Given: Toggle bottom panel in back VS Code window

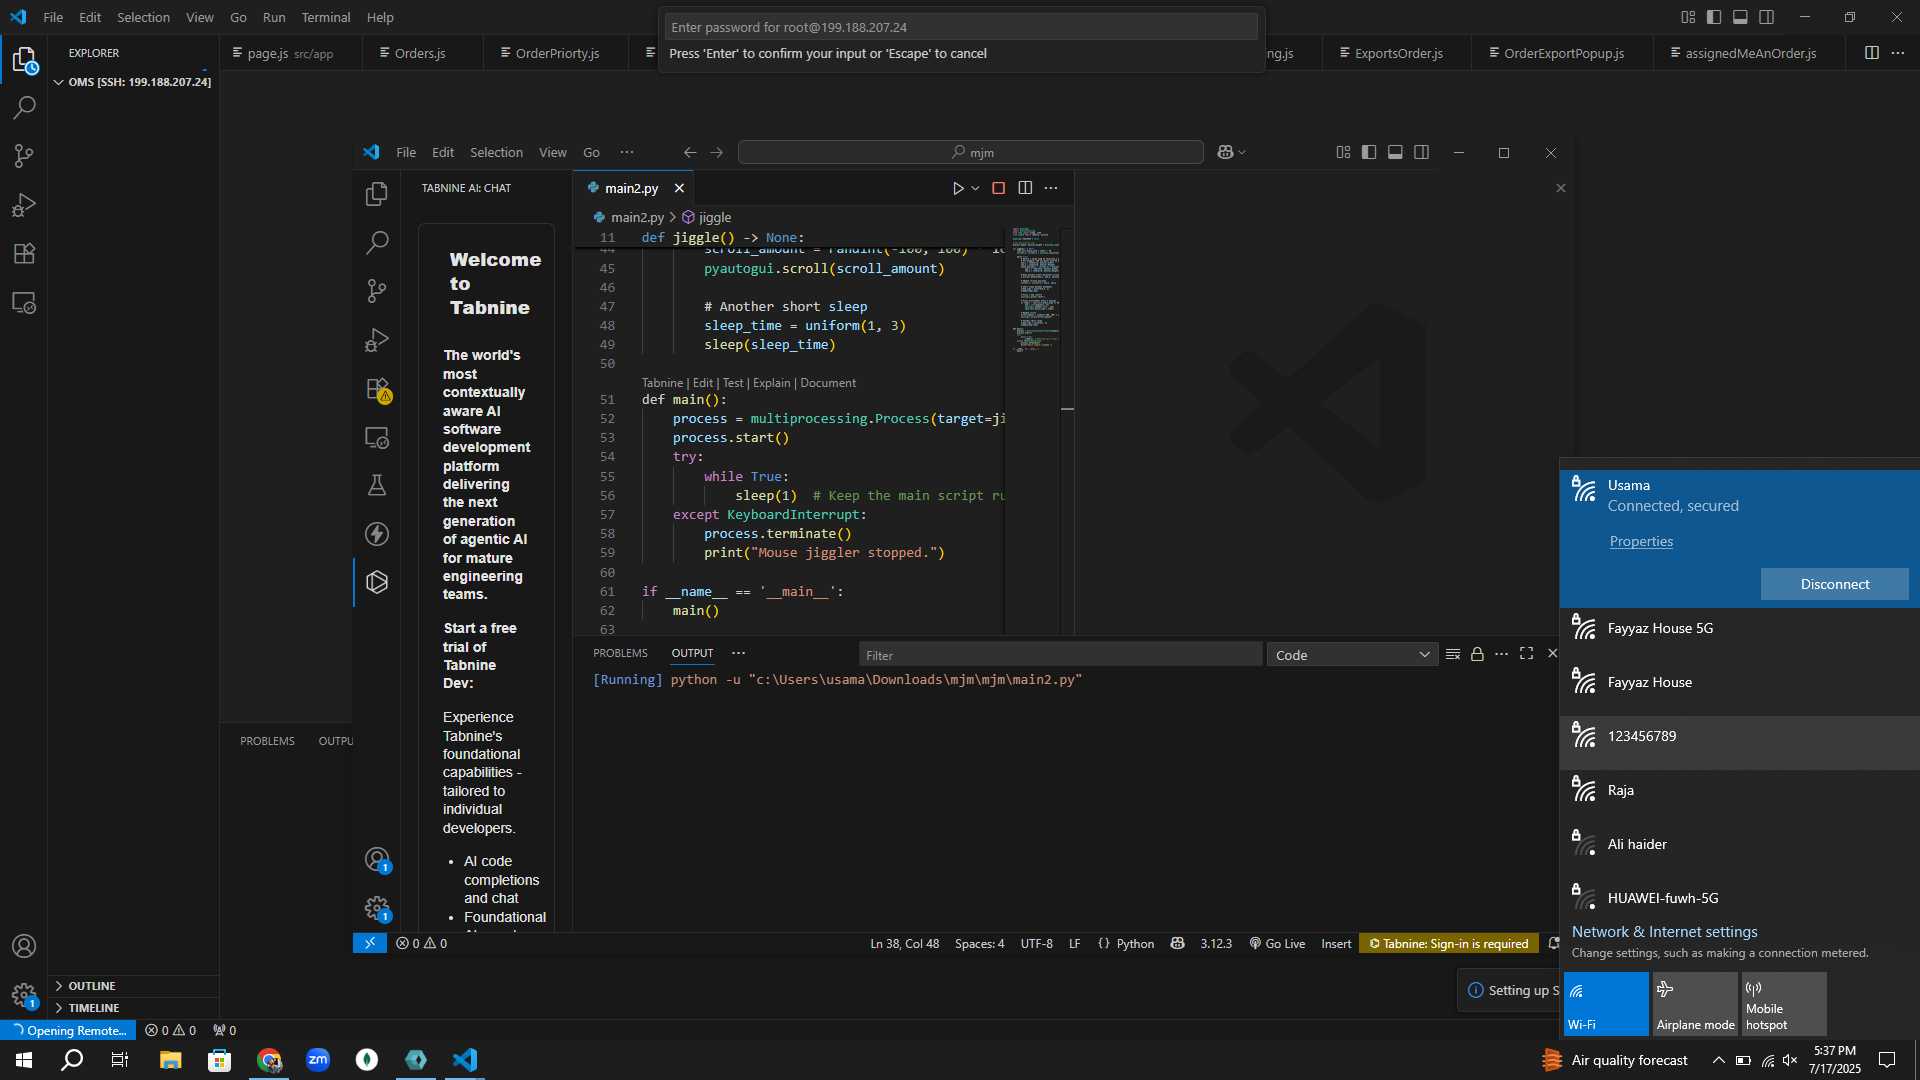Looking at the screenshot, I should tap(1740, 17).
